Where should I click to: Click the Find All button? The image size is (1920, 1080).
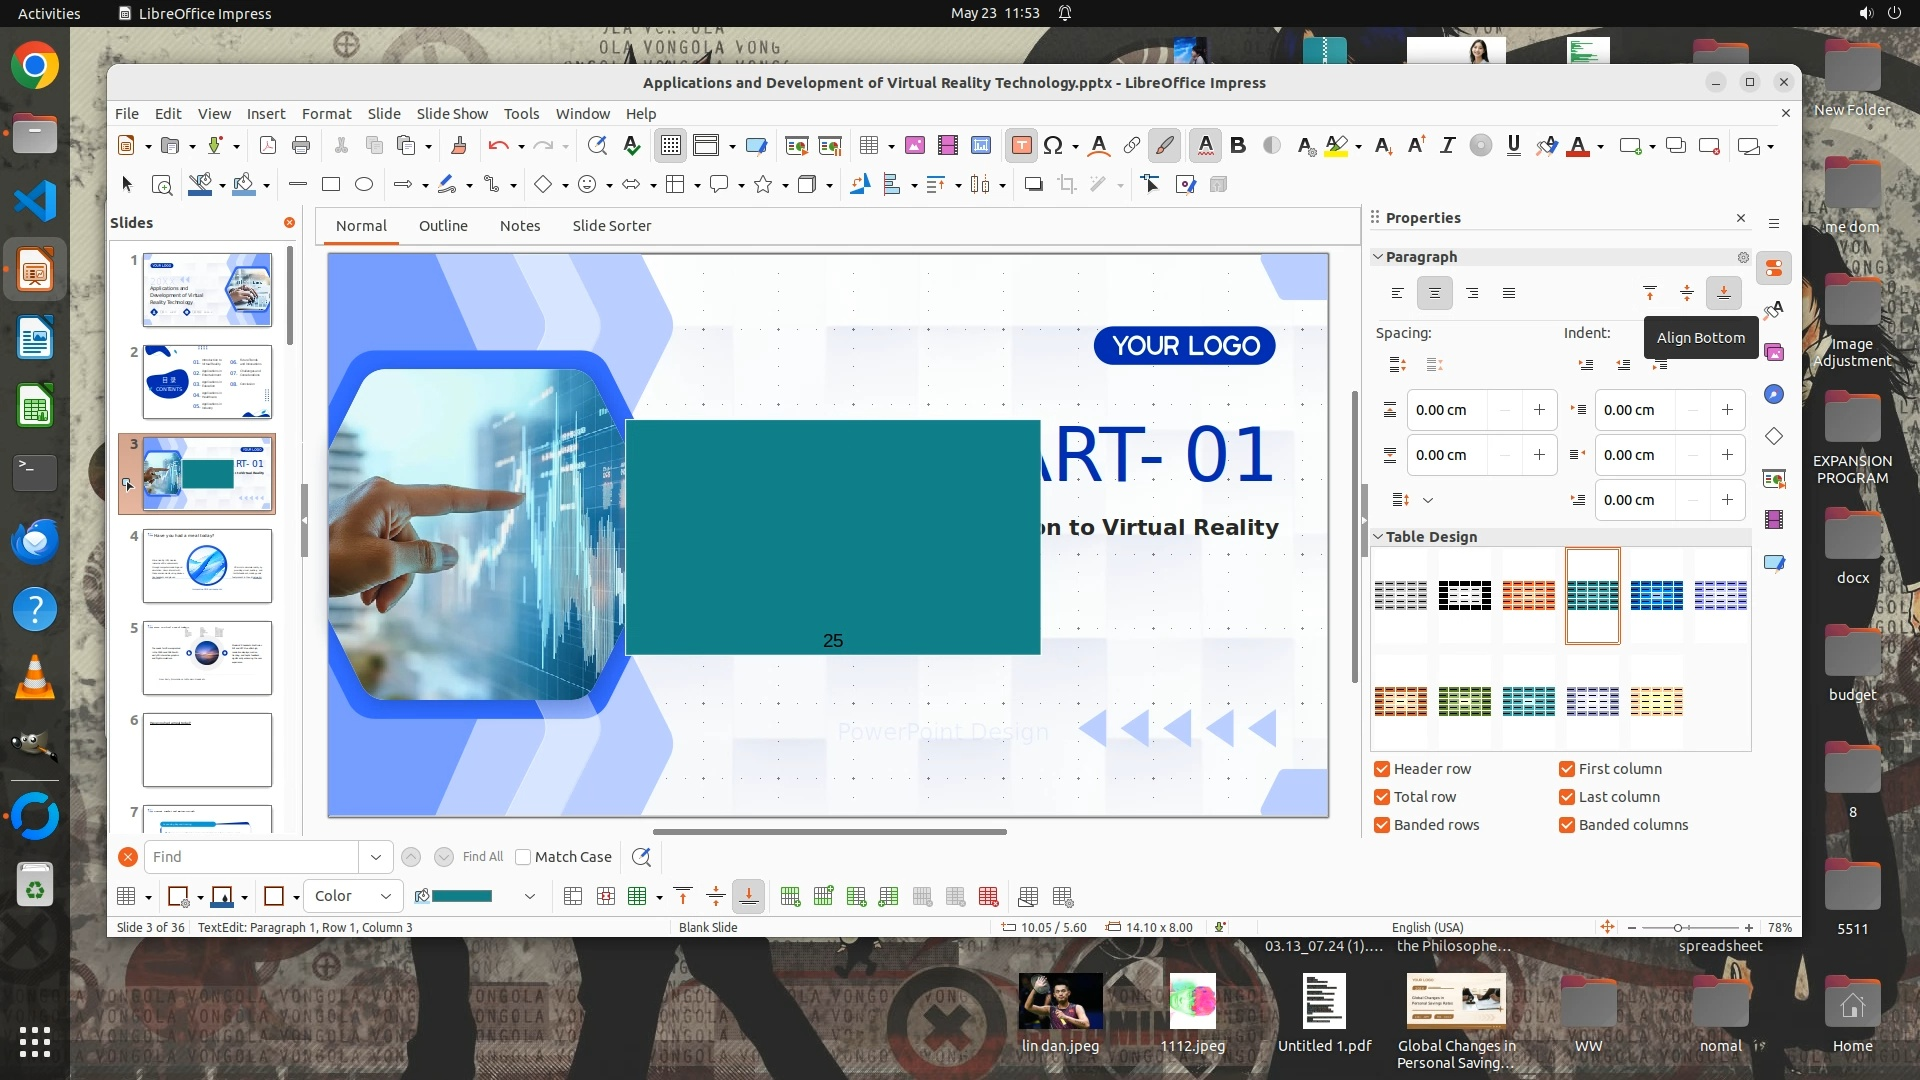click(x=483, y=857)
